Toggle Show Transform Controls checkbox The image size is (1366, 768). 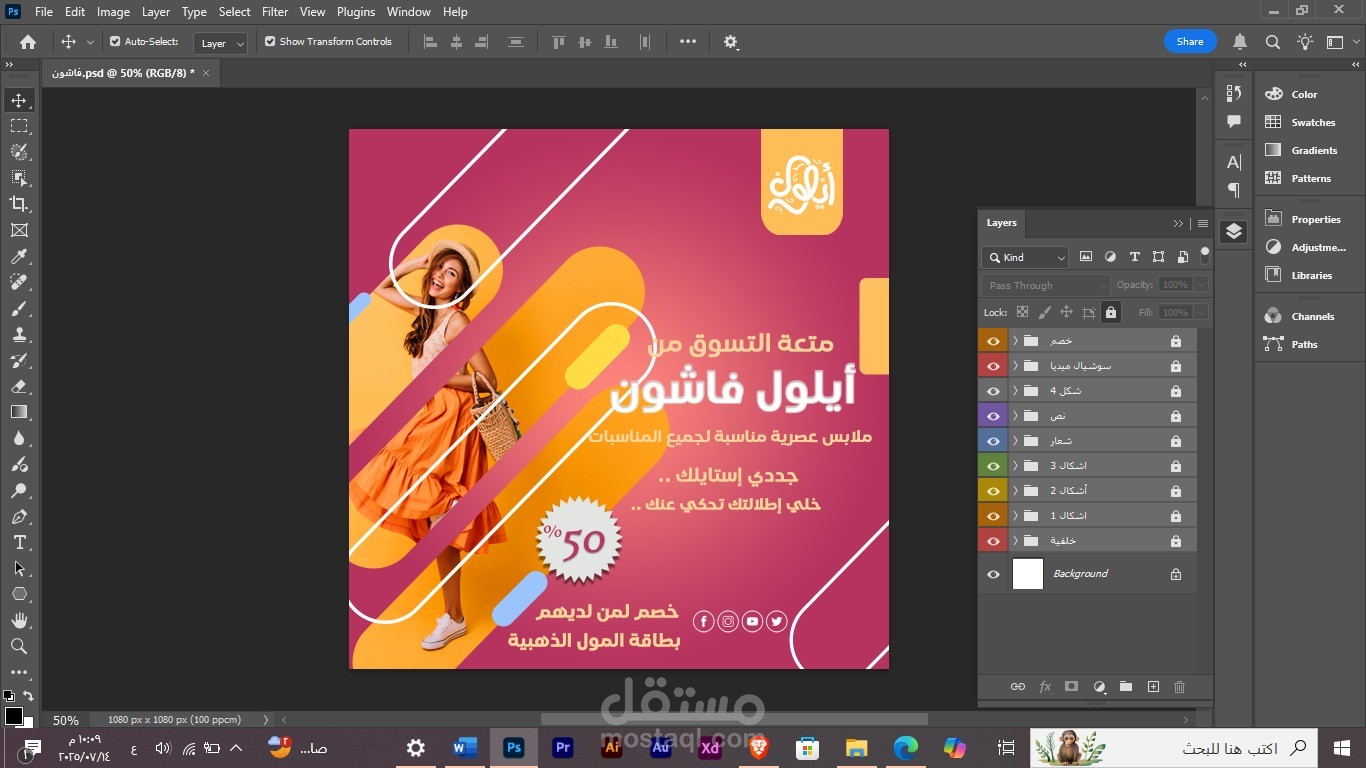[x=270, y=42]
